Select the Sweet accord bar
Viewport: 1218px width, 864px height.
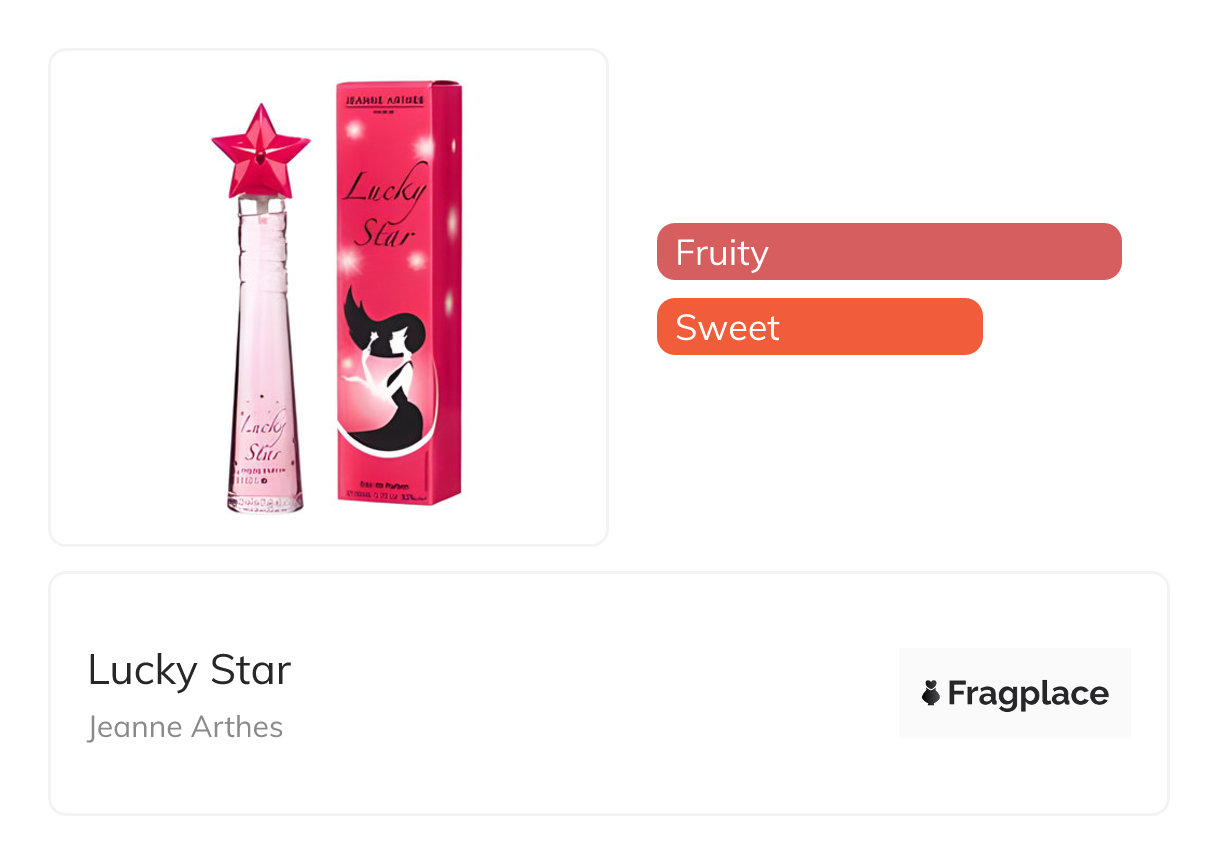[x=819, y=327]
